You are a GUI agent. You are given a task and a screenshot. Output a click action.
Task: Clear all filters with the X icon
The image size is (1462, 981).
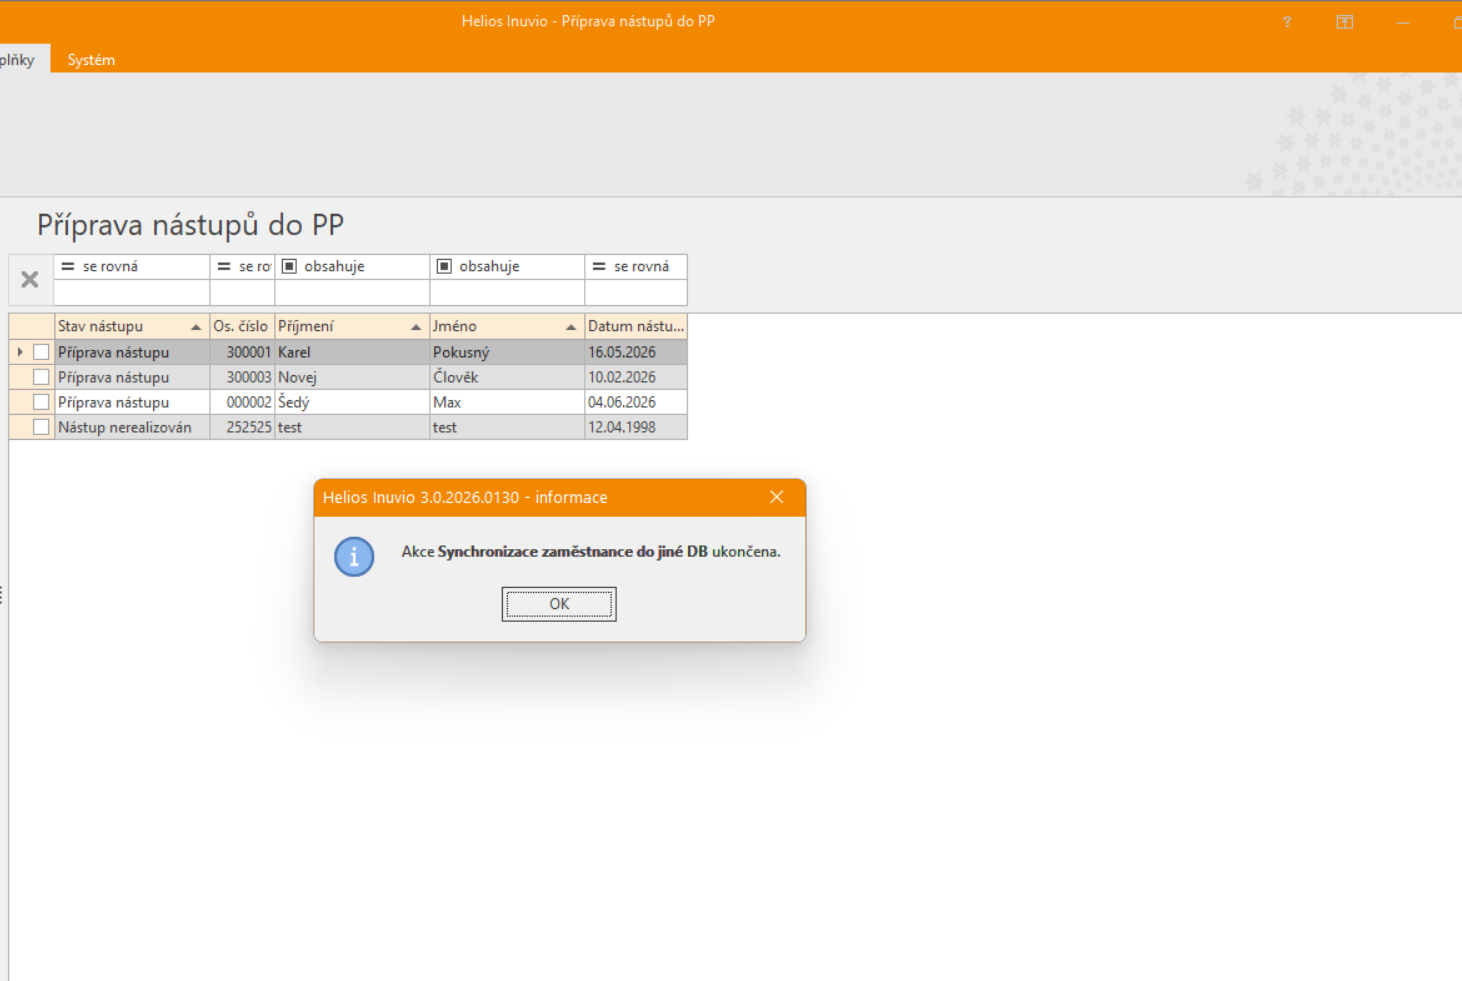[x=30, y=280]
